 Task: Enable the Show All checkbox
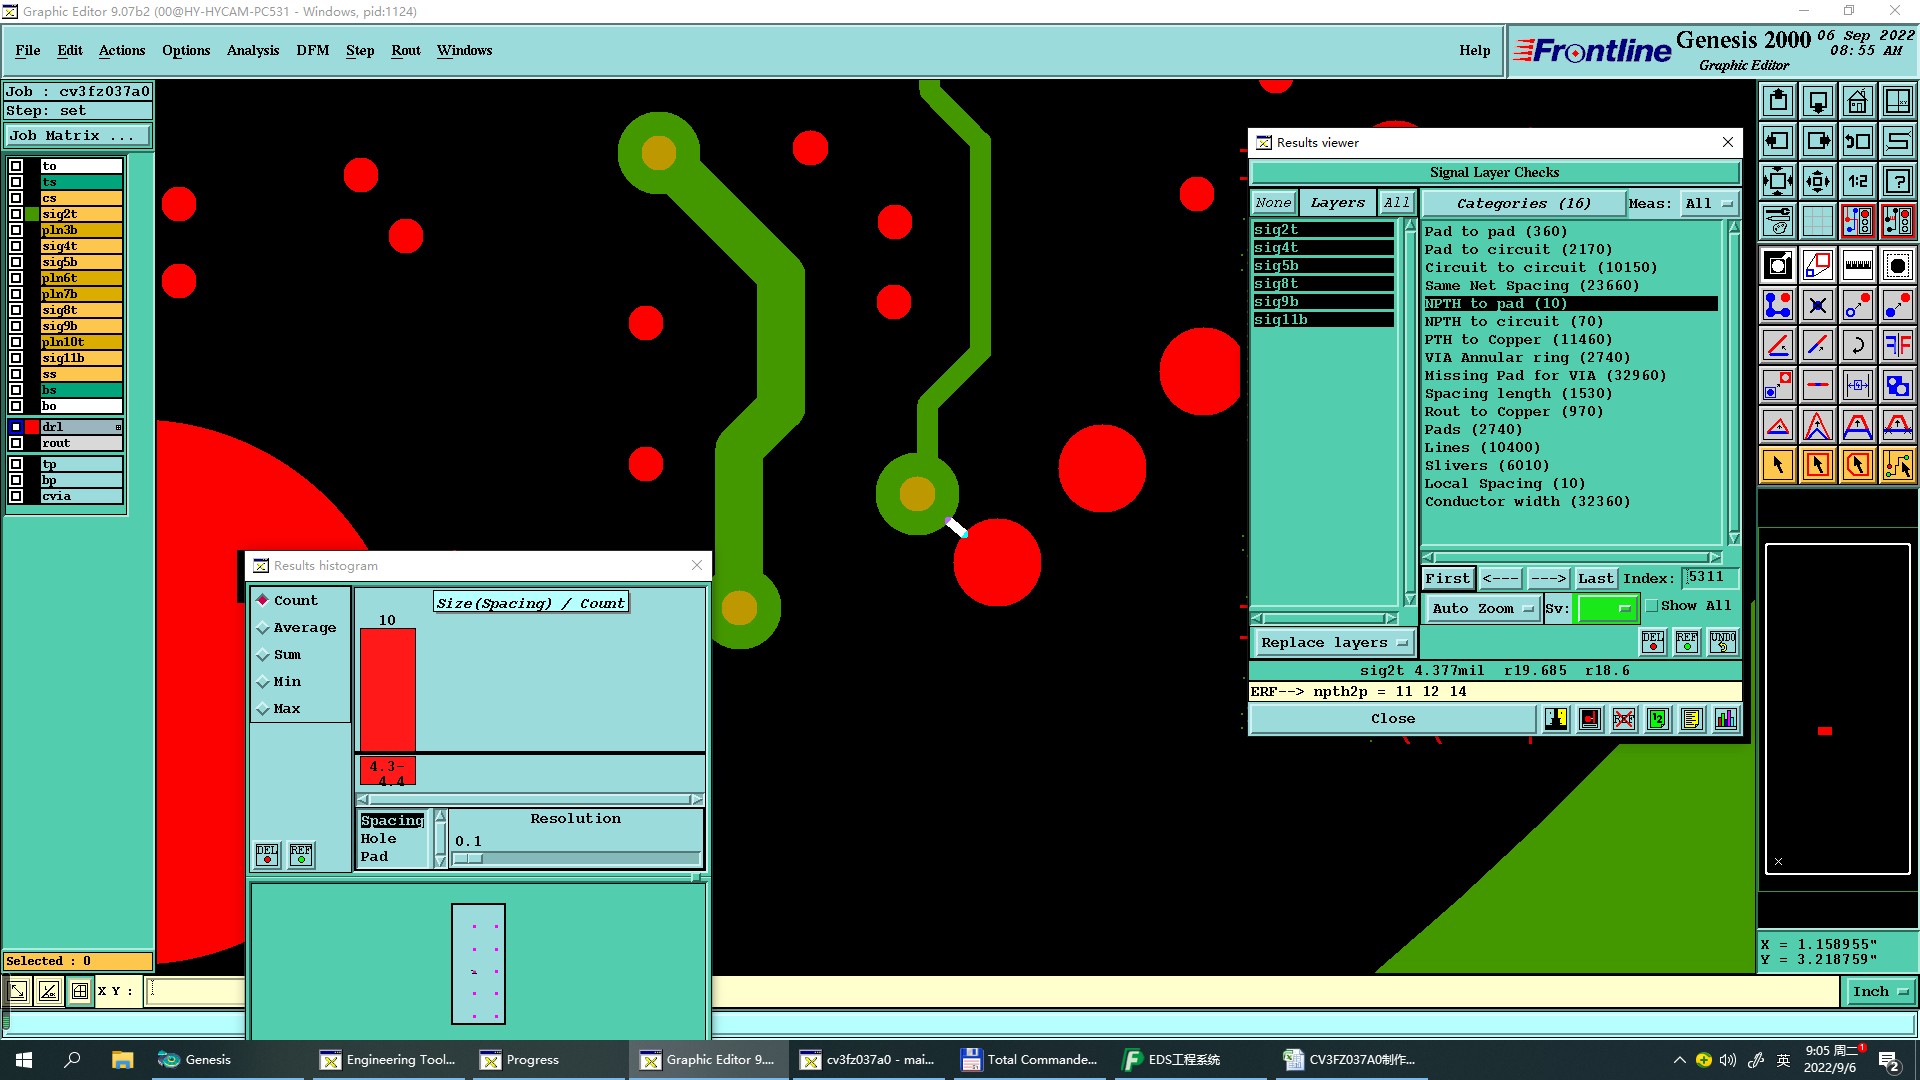[1652, 606]
